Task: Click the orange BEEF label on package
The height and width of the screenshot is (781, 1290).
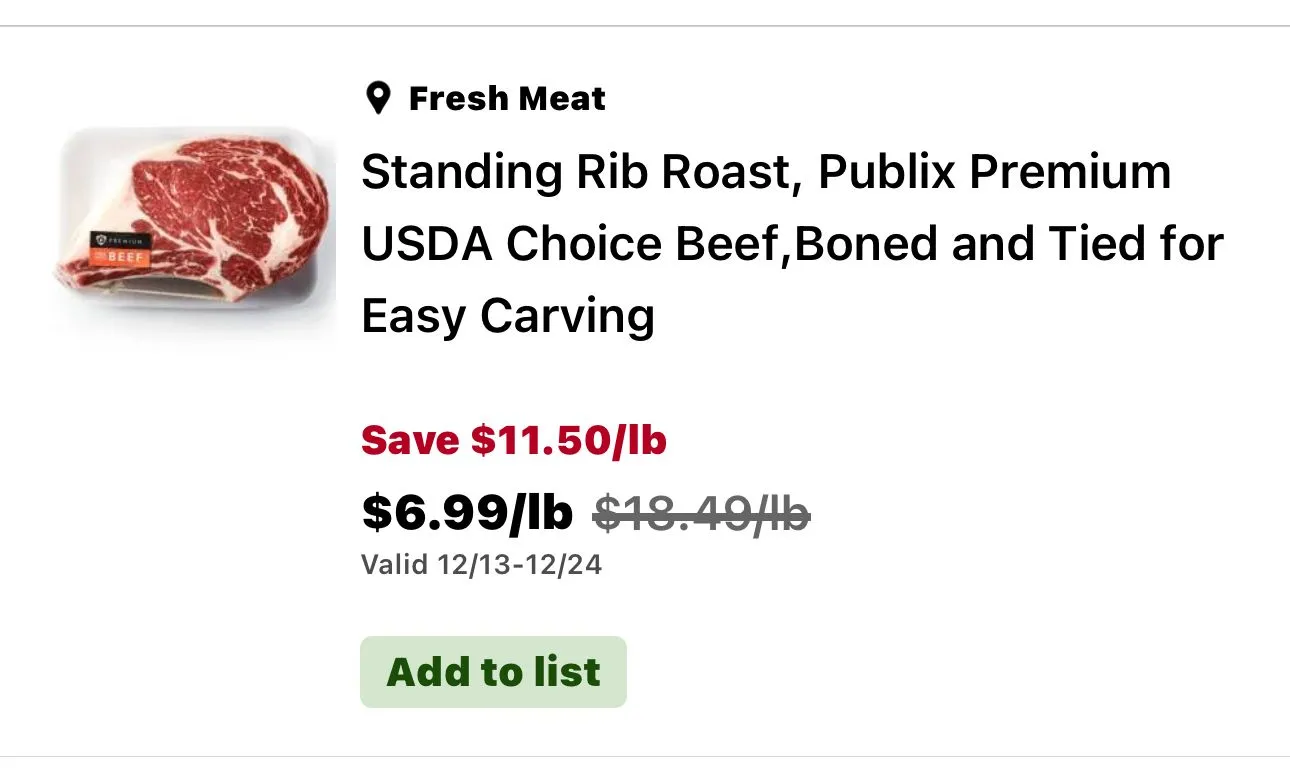Action: [x=120, y=257]
